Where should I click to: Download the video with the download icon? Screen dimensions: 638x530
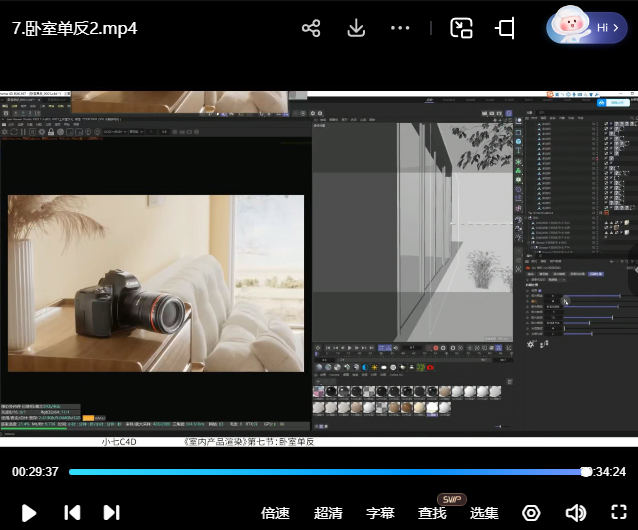pos(356,28)
